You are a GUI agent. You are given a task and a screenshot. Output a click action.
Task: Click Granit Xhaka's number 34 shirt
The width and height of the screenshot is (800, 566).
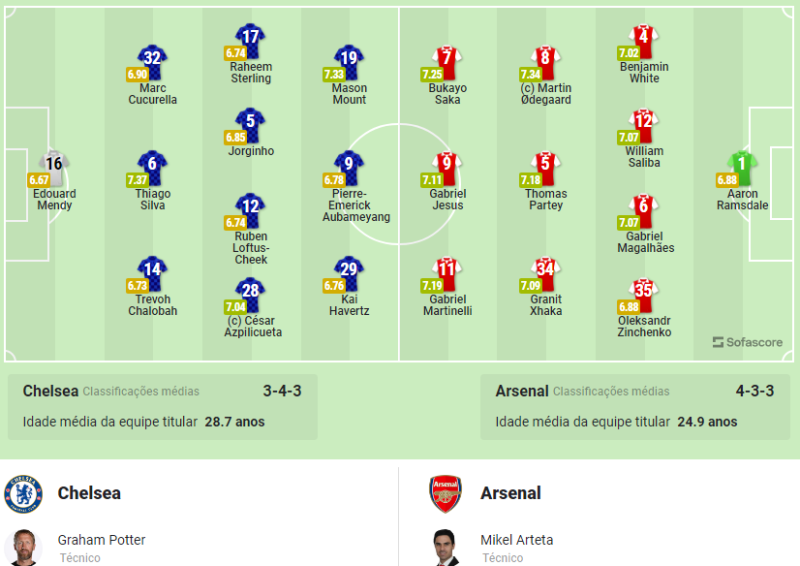[x=546, y=270]
